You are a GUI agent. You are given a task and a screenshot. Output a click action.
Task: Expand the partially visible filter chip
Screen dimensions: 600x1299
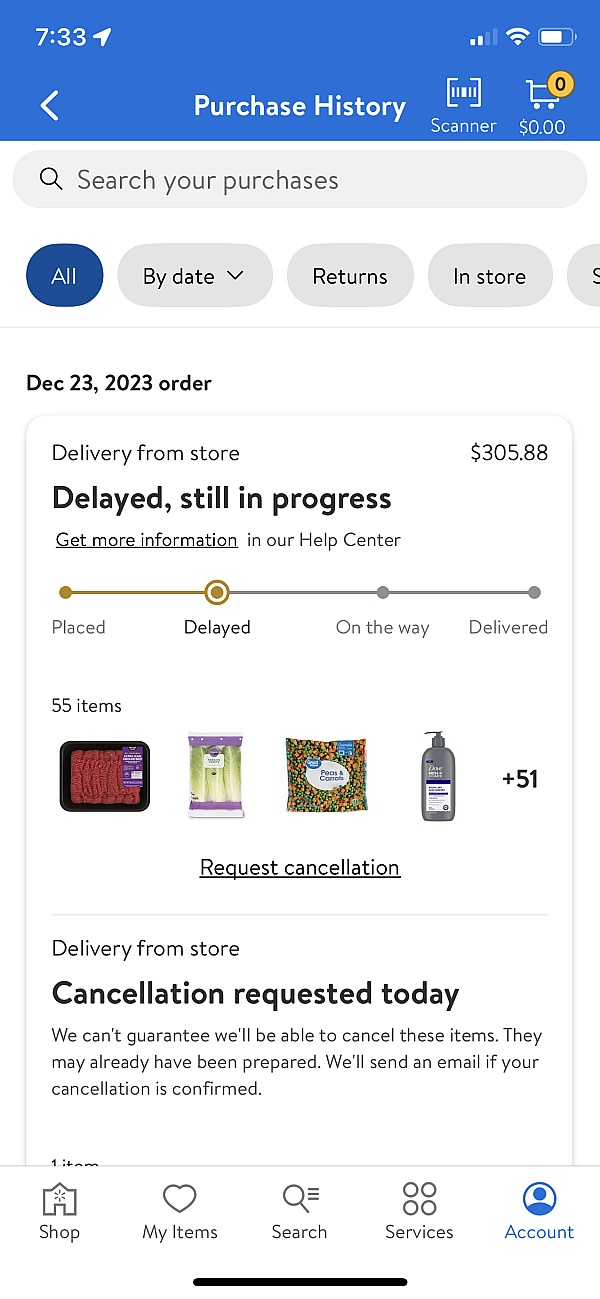[590, 275]
